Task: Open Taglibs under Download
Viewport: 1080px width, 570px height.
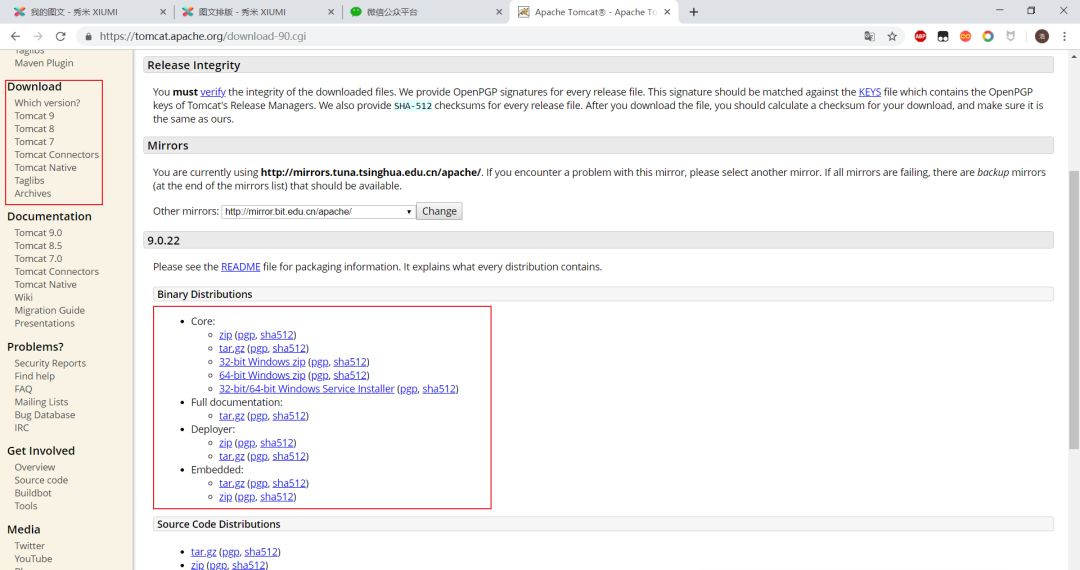Action: point(29,181)
